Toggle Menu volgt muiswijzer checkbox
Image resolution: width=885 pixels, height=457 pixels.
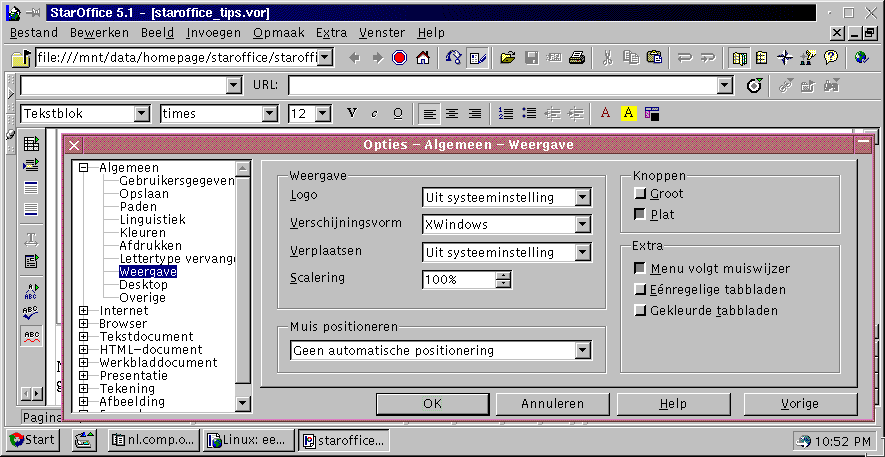pyautogui.click(x=639, y=269)
